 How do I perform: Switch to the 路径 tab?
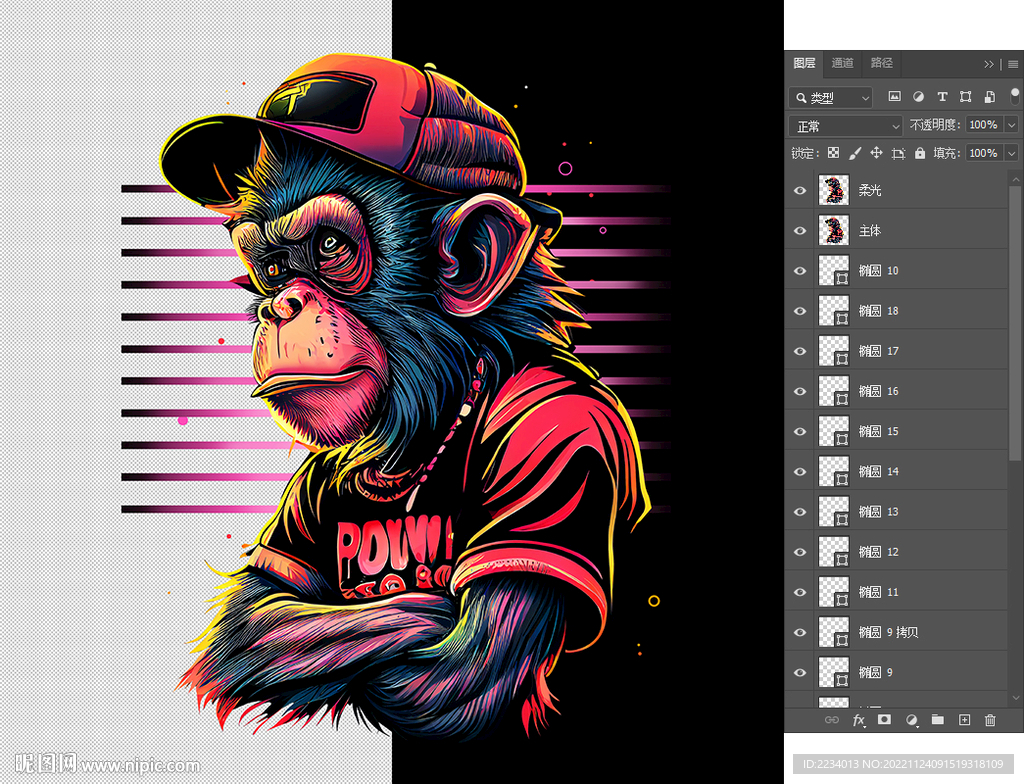[881, 63]
